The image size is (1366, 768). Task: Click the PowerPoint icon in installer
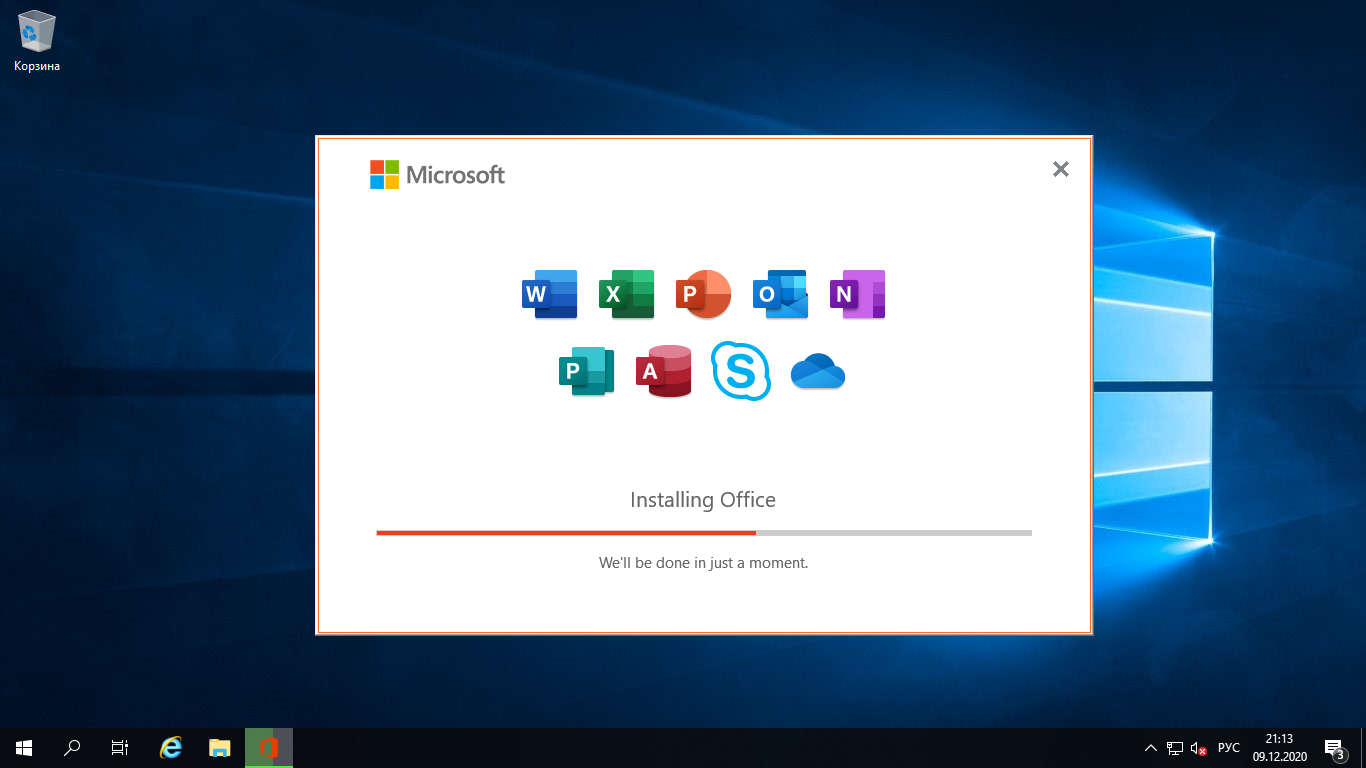[x=703, y=294]
